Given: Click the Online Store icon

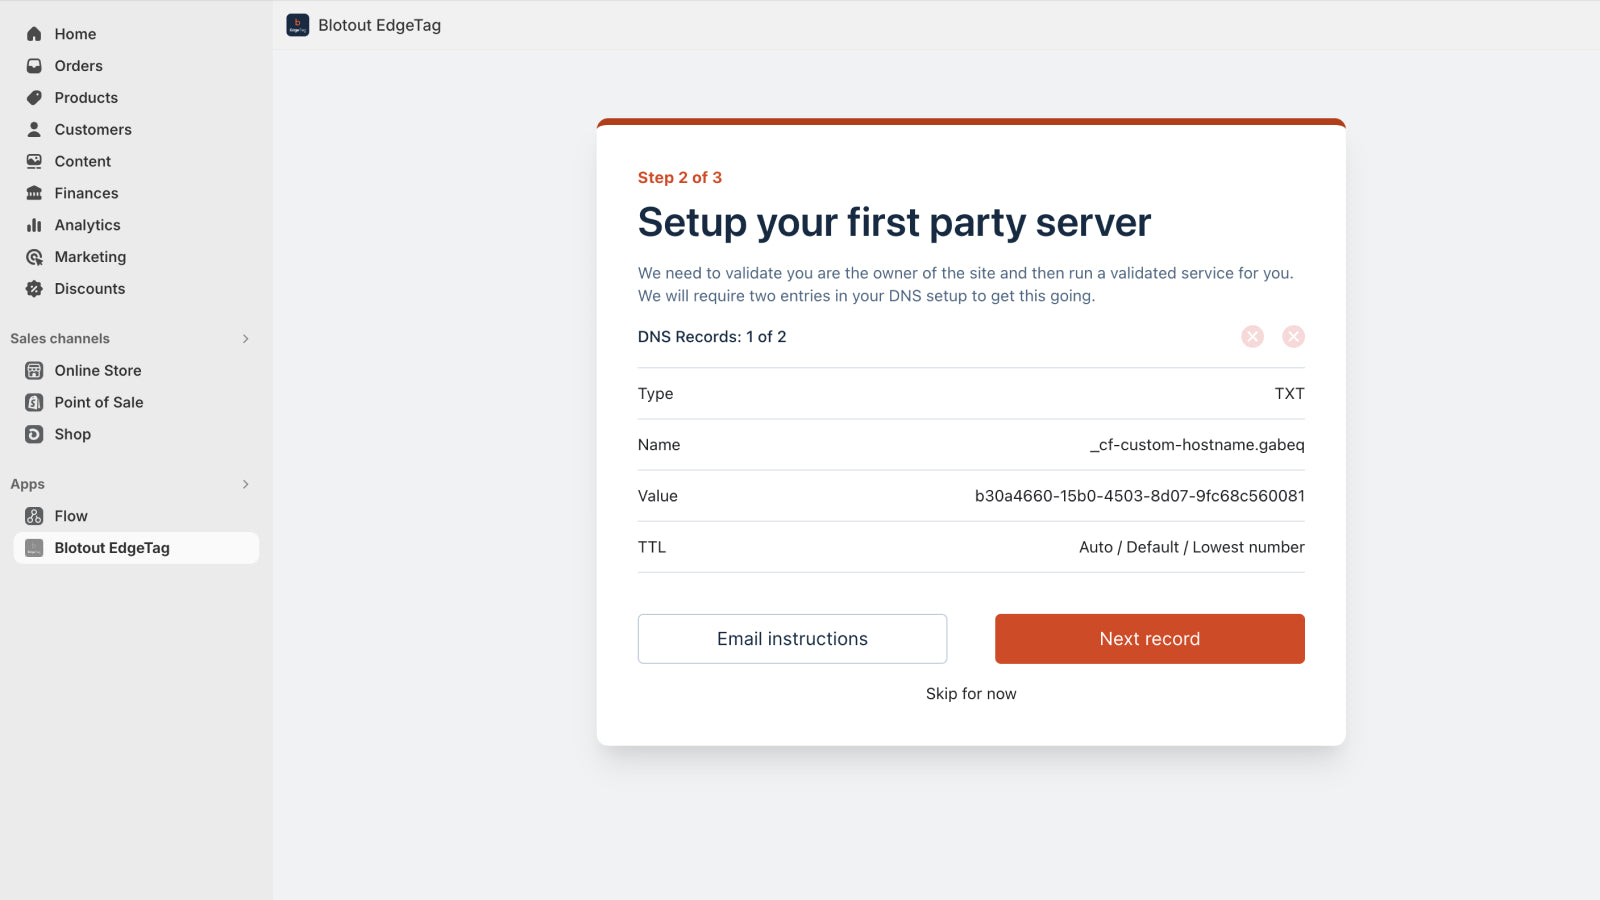Looking at the screenshot, I should [34, 371].
